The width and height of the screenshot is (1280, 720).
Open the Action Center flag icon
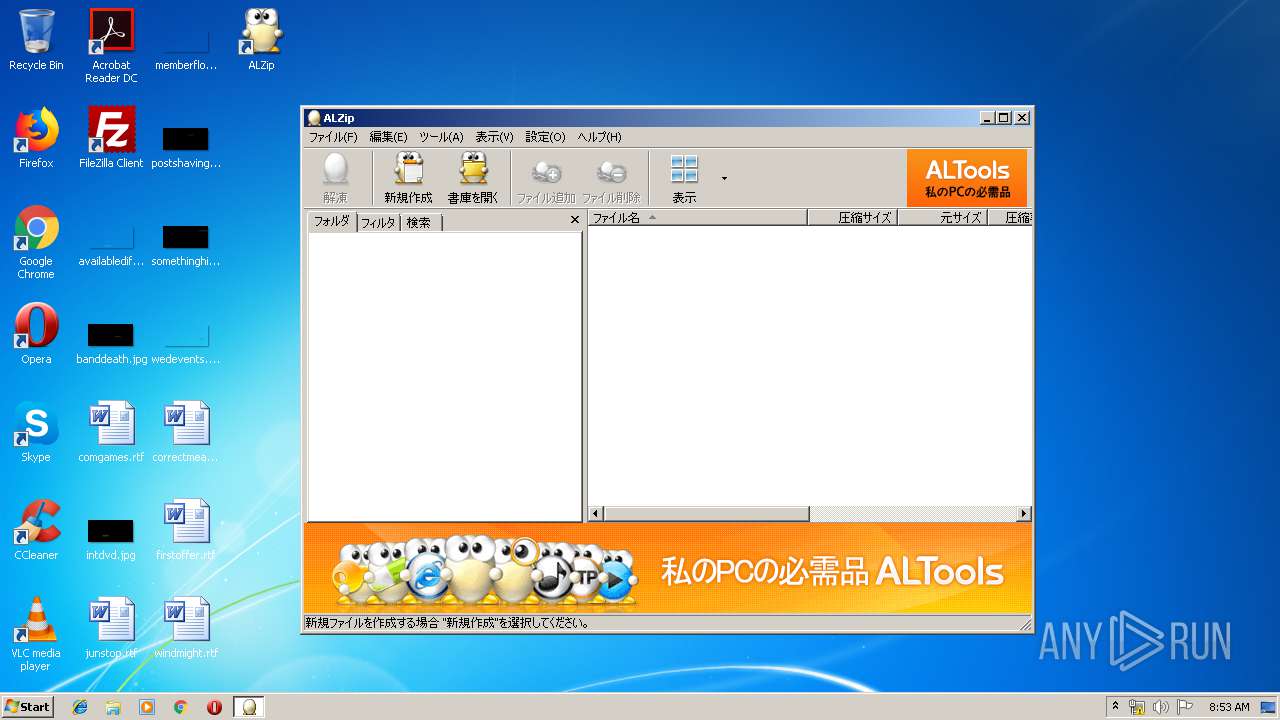tap(1185, 707)
